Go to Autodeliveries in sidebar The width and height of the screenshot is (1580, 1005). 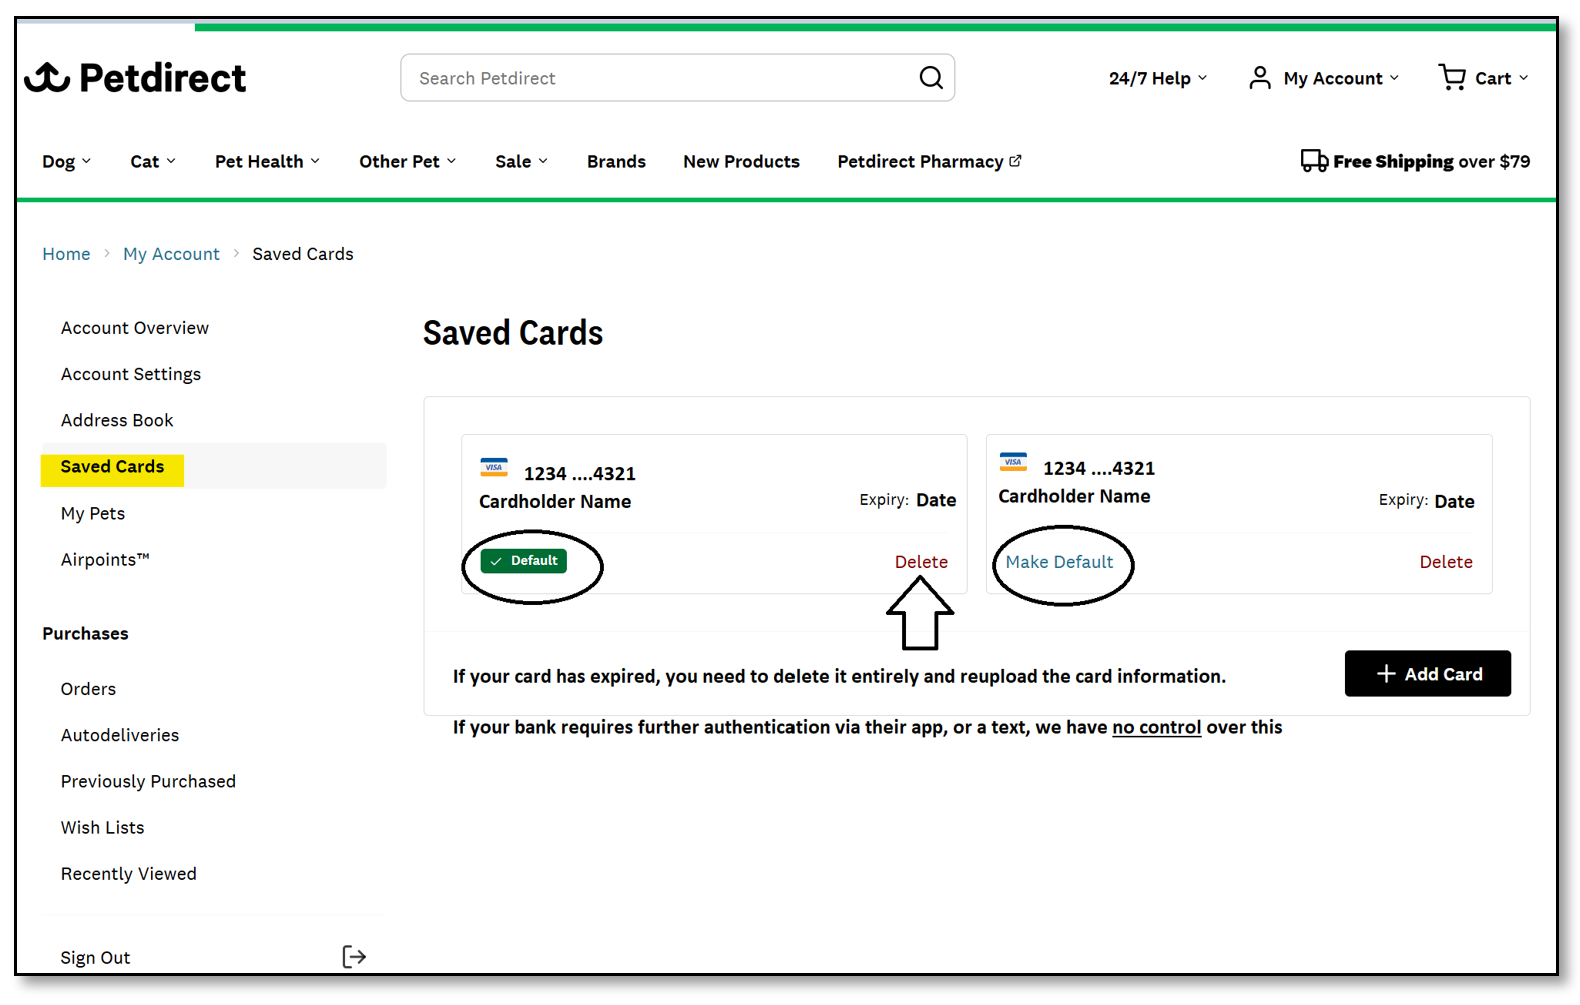120,735
